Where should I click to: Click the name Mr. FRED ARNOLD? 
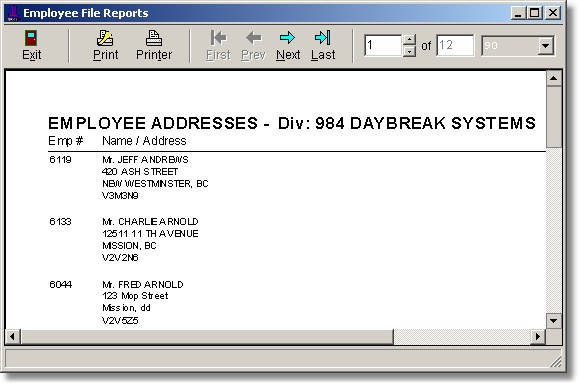tap(143, 284)
